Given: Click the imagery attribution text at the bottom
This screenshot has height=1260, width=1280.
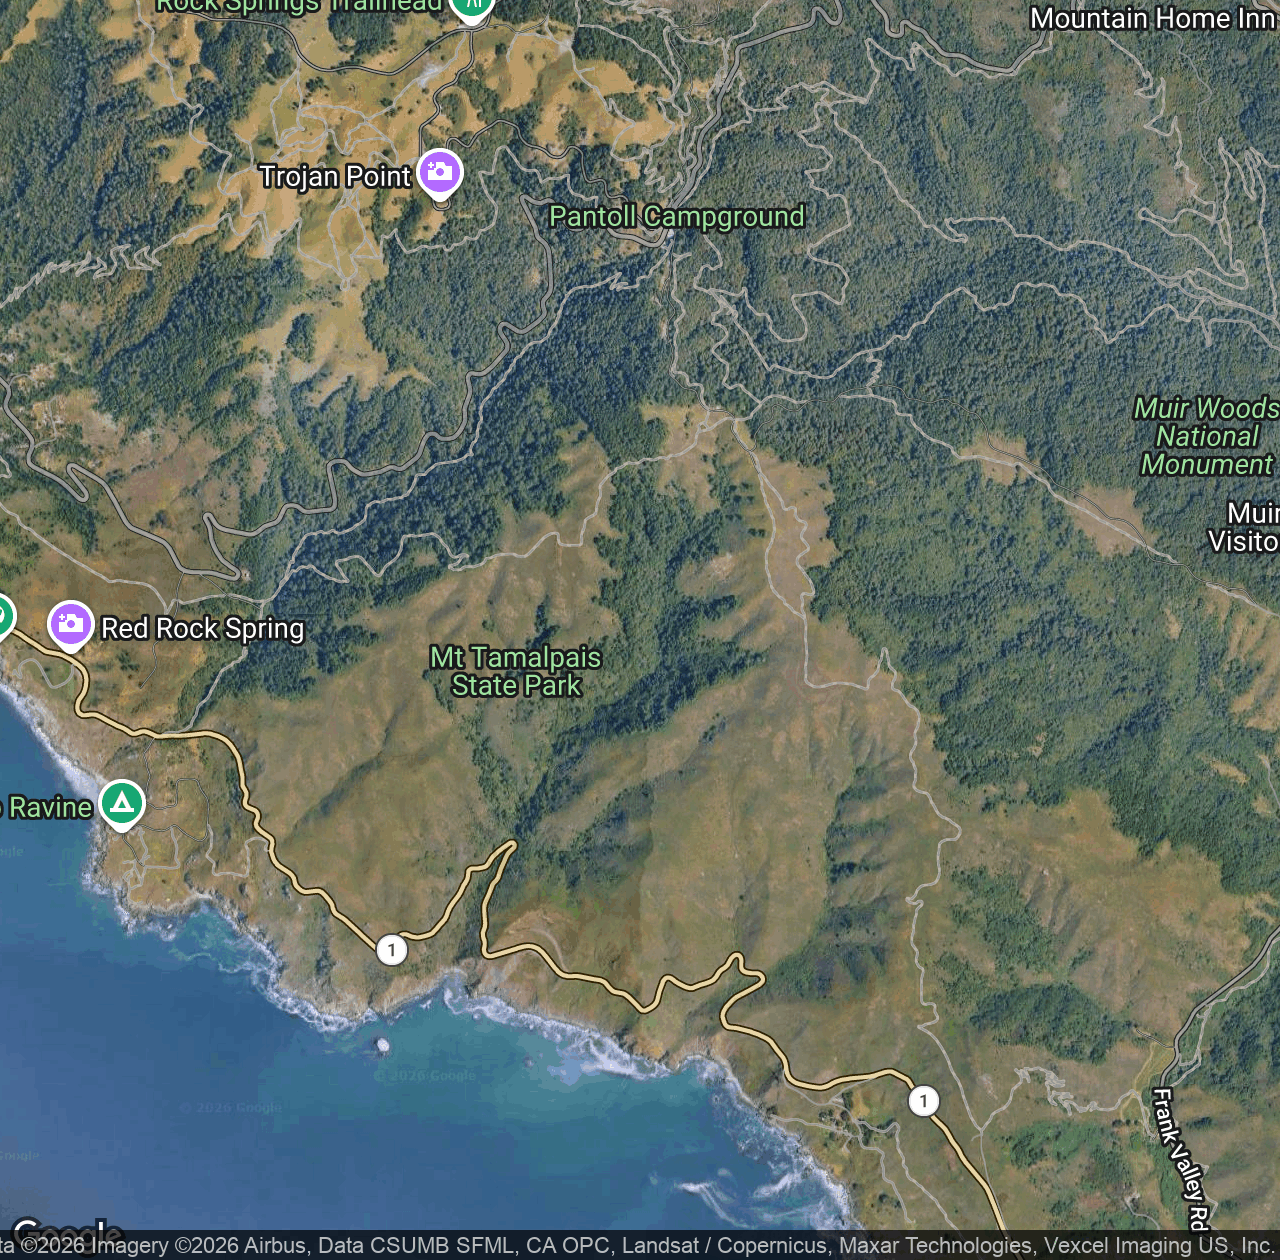Looking at the screenshot, I should (637, 1245).
